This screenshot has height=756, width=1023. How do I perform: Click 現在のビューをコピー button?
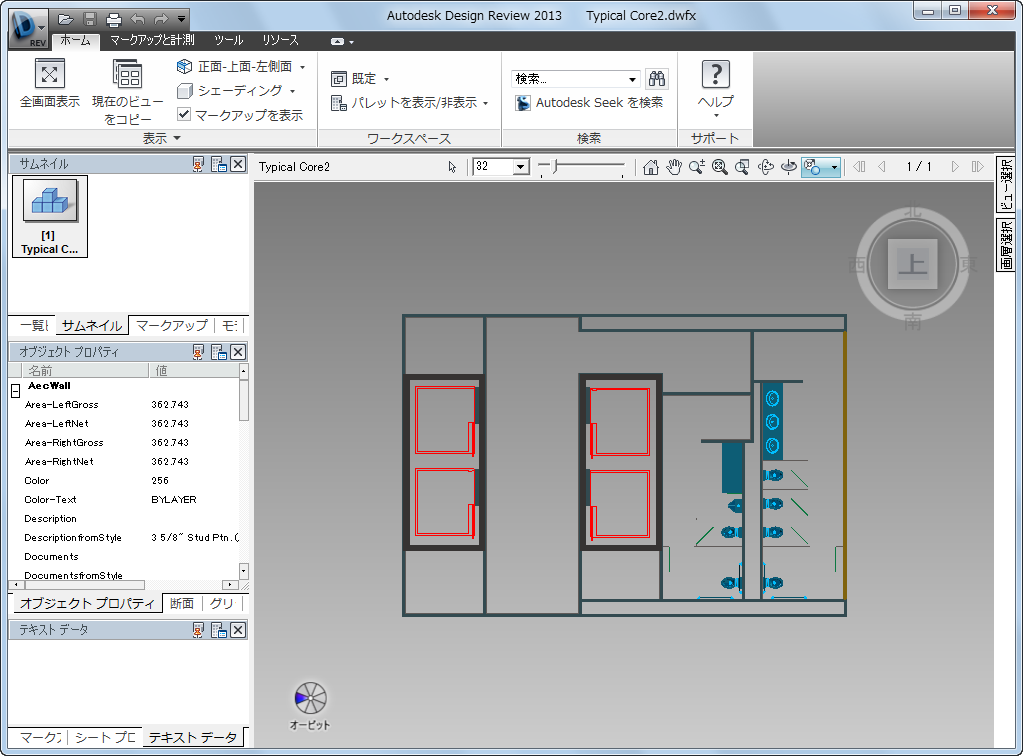point(128,91)
